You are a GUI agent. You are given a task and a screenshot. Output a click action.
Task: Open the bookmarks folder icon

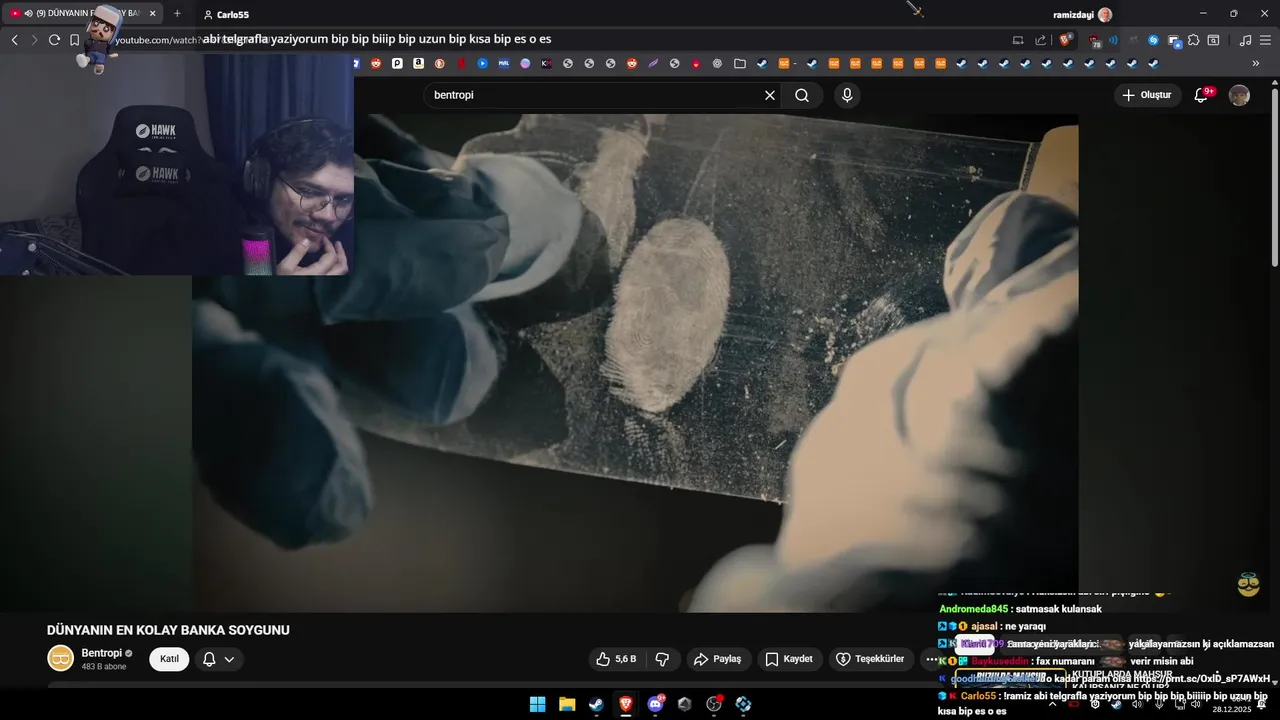point(740,63)
